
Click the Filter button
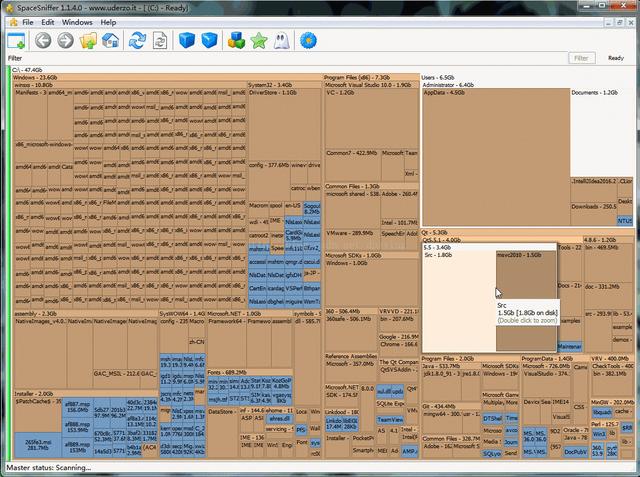582,58
